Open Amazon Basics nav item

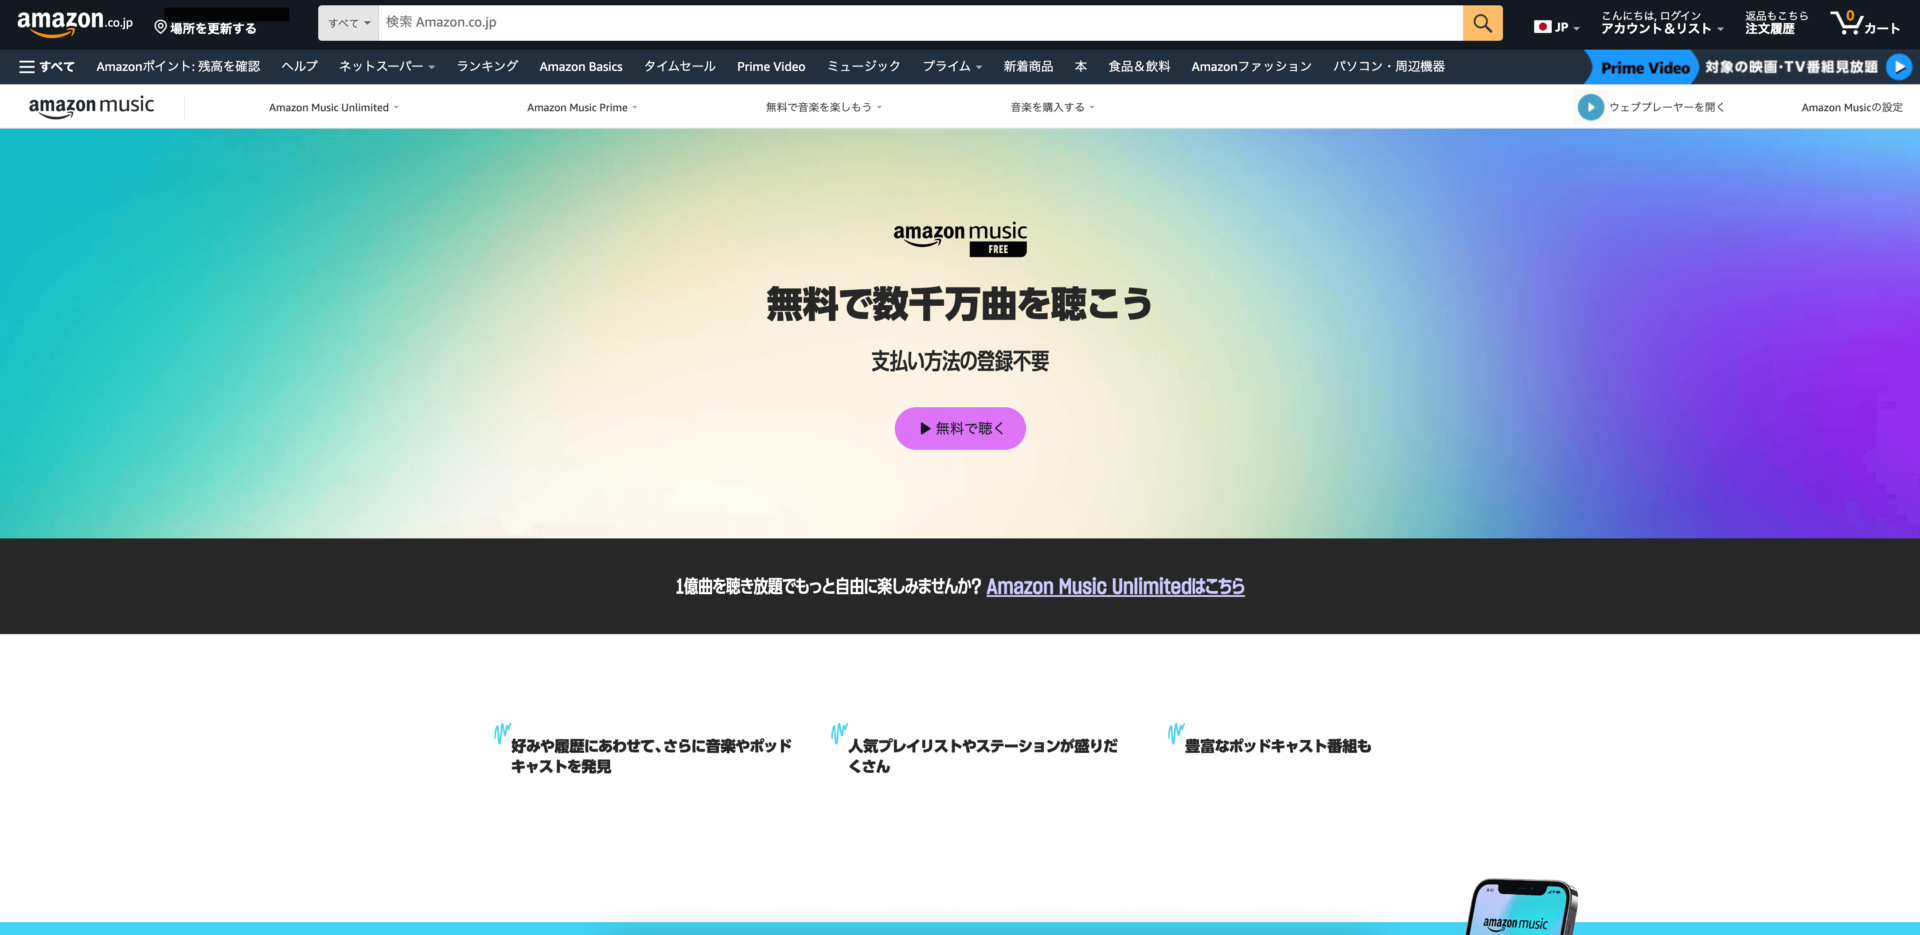tap(581, 67)
